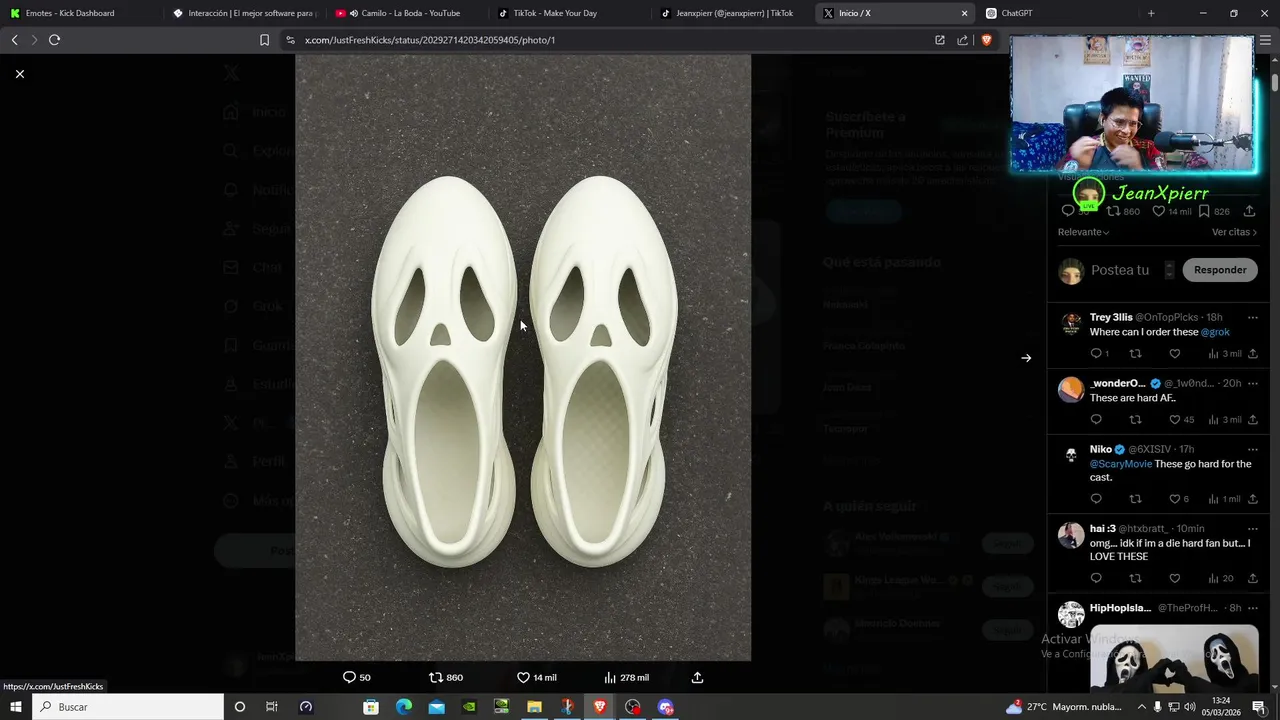Reply to Trey 3llis comment
The image size is (1280, 720).
tap(1099, 353)
